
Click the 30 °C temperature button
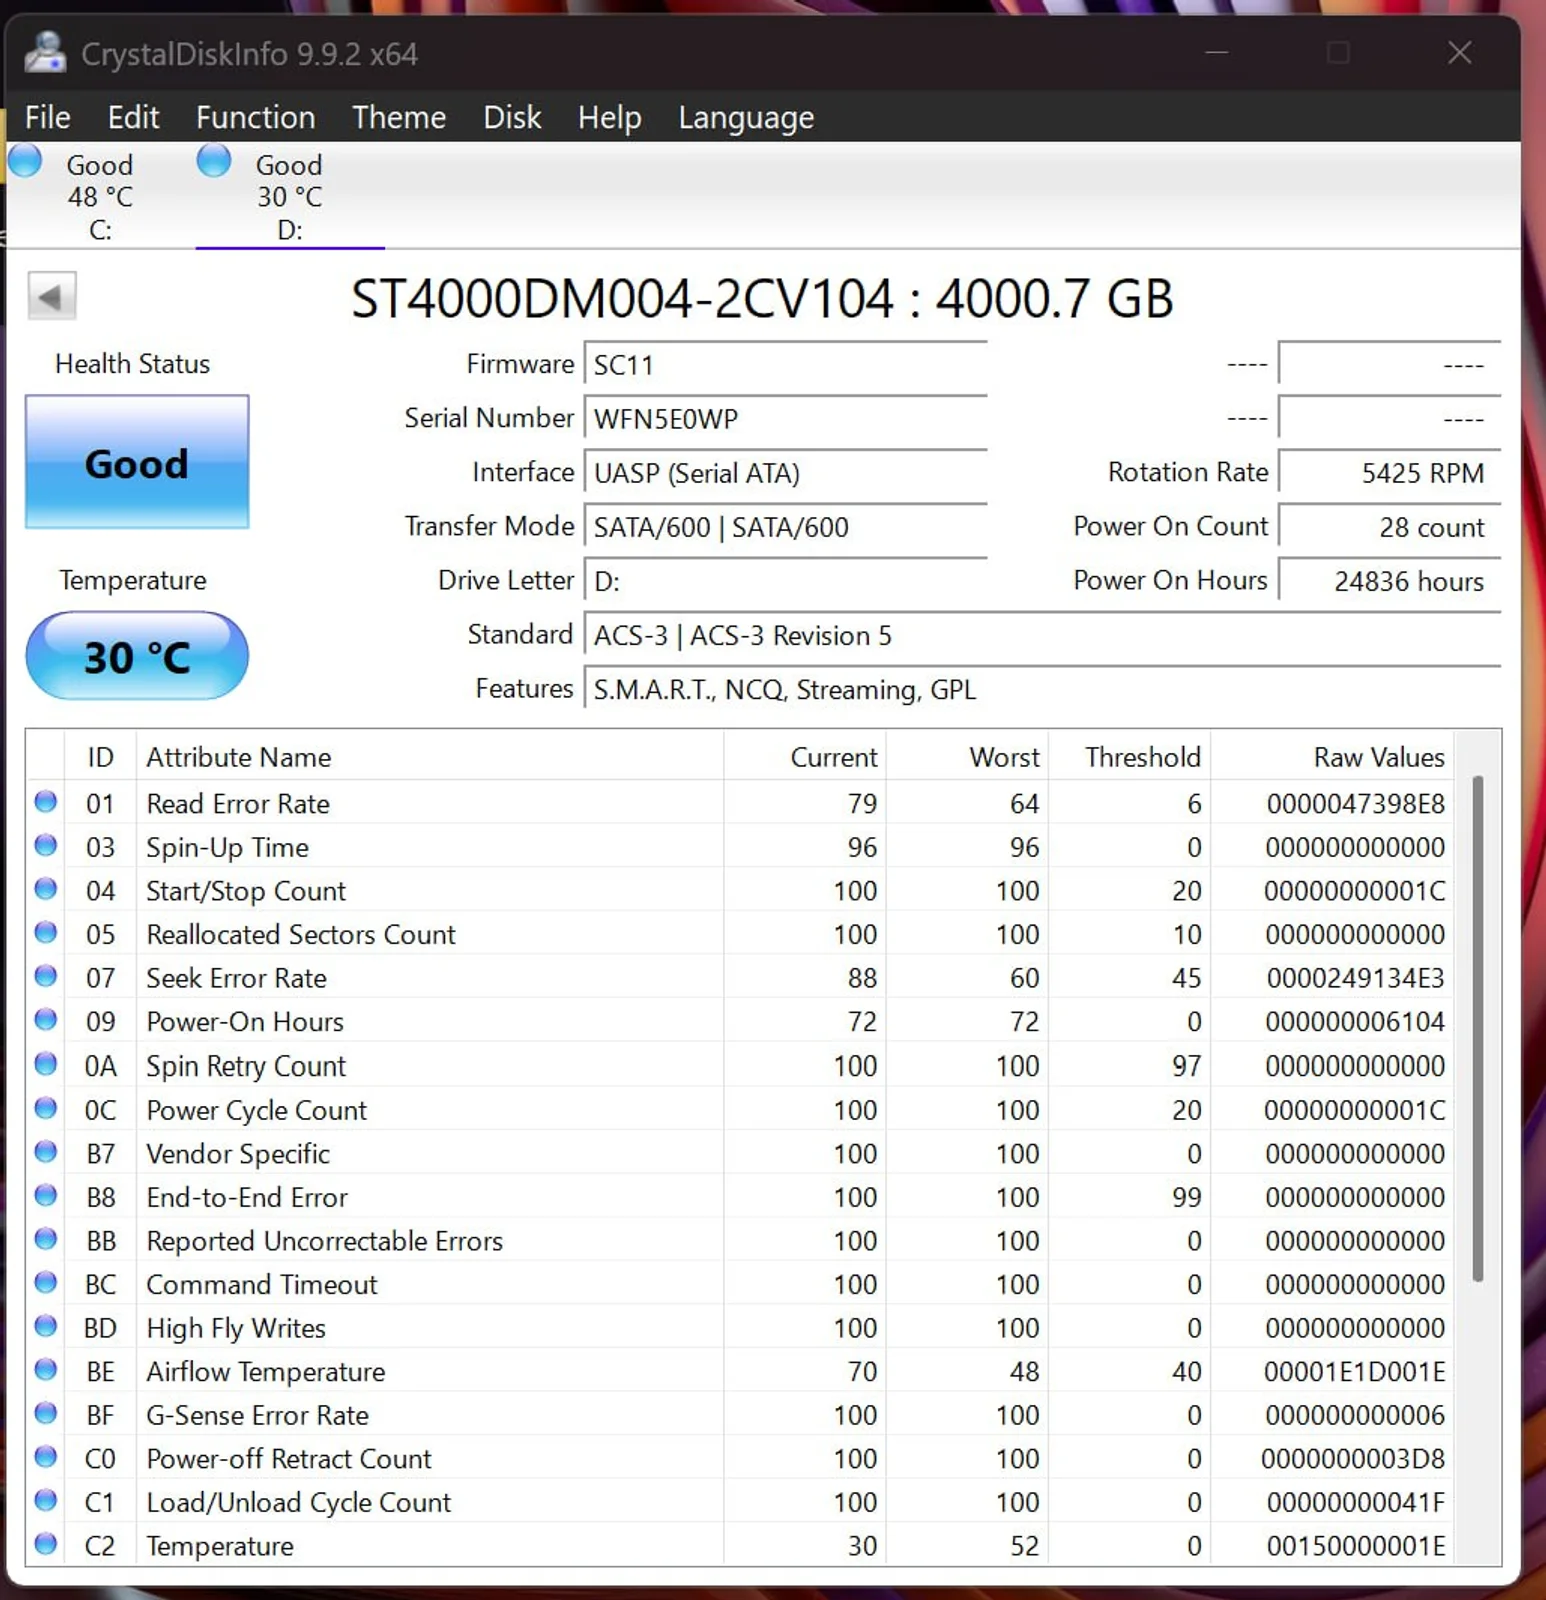(x=137, y=656)
